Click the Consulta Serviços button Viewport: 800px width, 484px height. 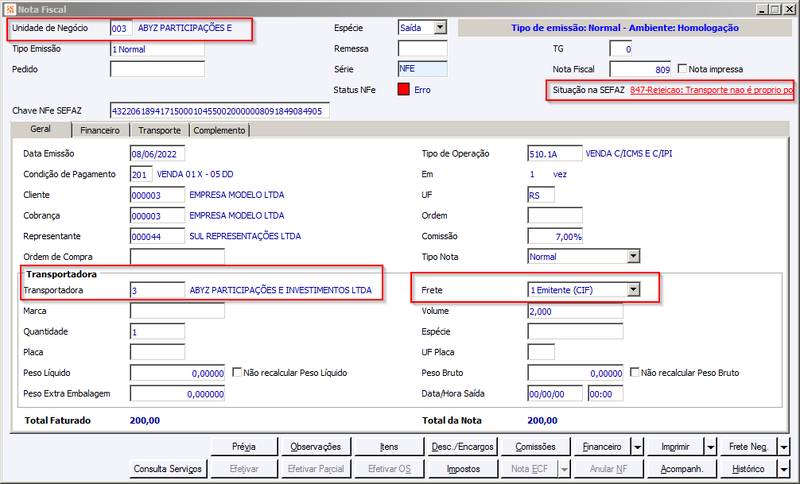168,469
